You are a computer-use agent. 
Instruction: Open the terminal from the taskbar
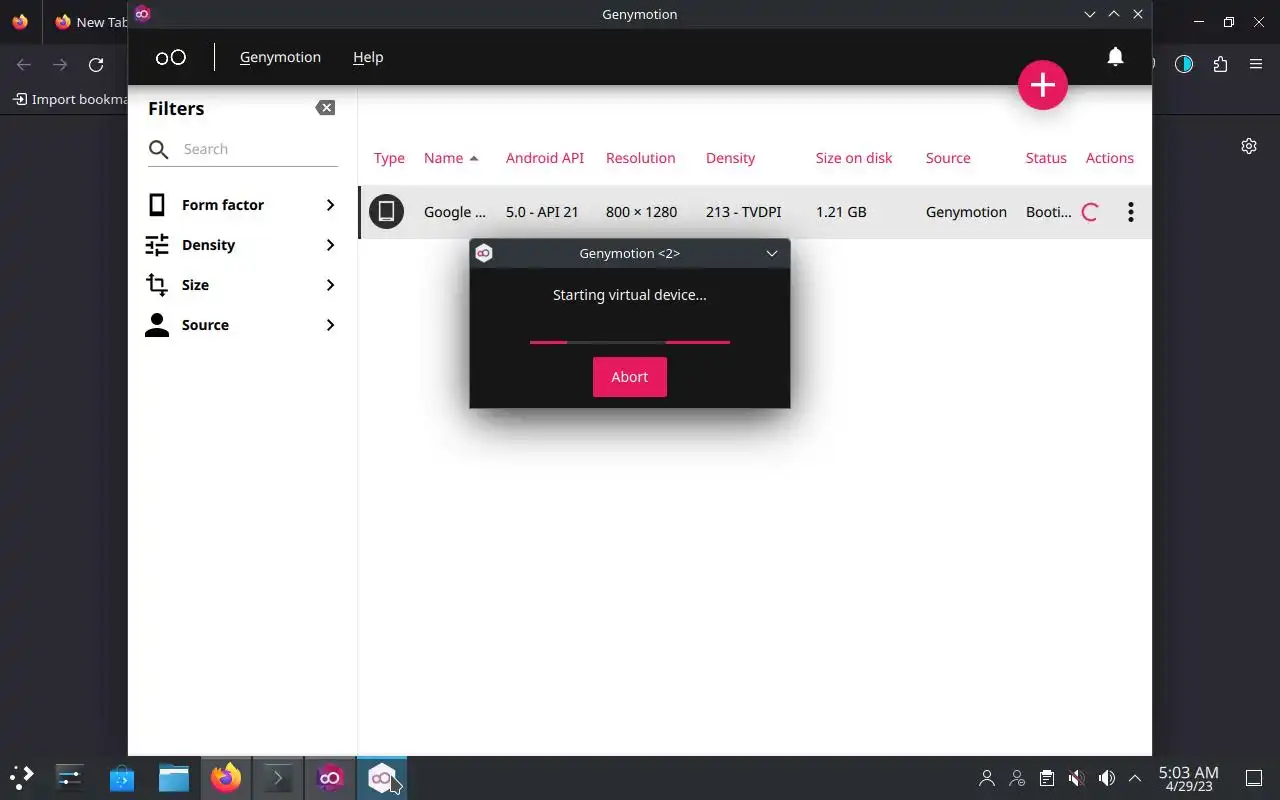point(277,777)
